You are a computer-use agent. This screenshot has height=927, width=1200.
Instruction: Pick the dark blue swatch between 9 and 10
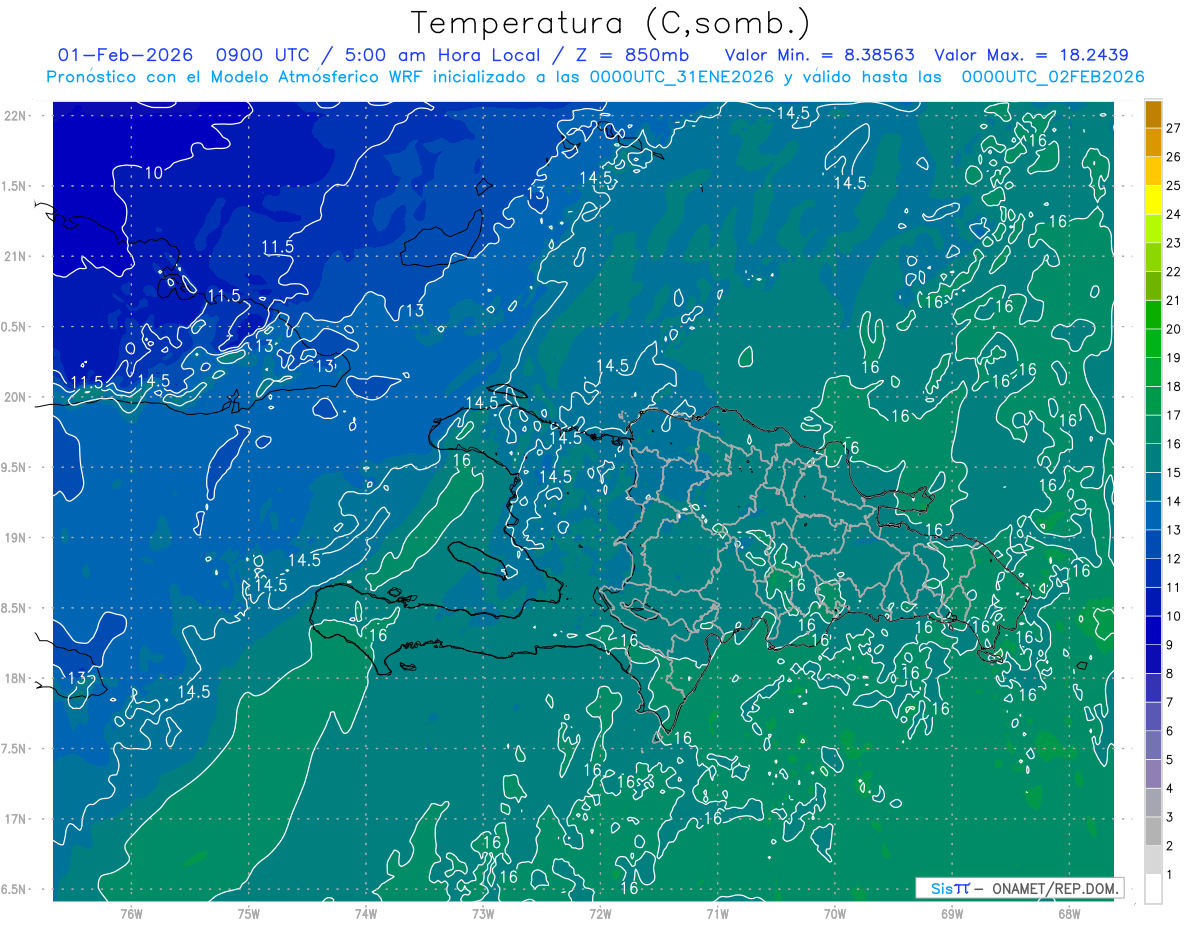coord(1153,630)
